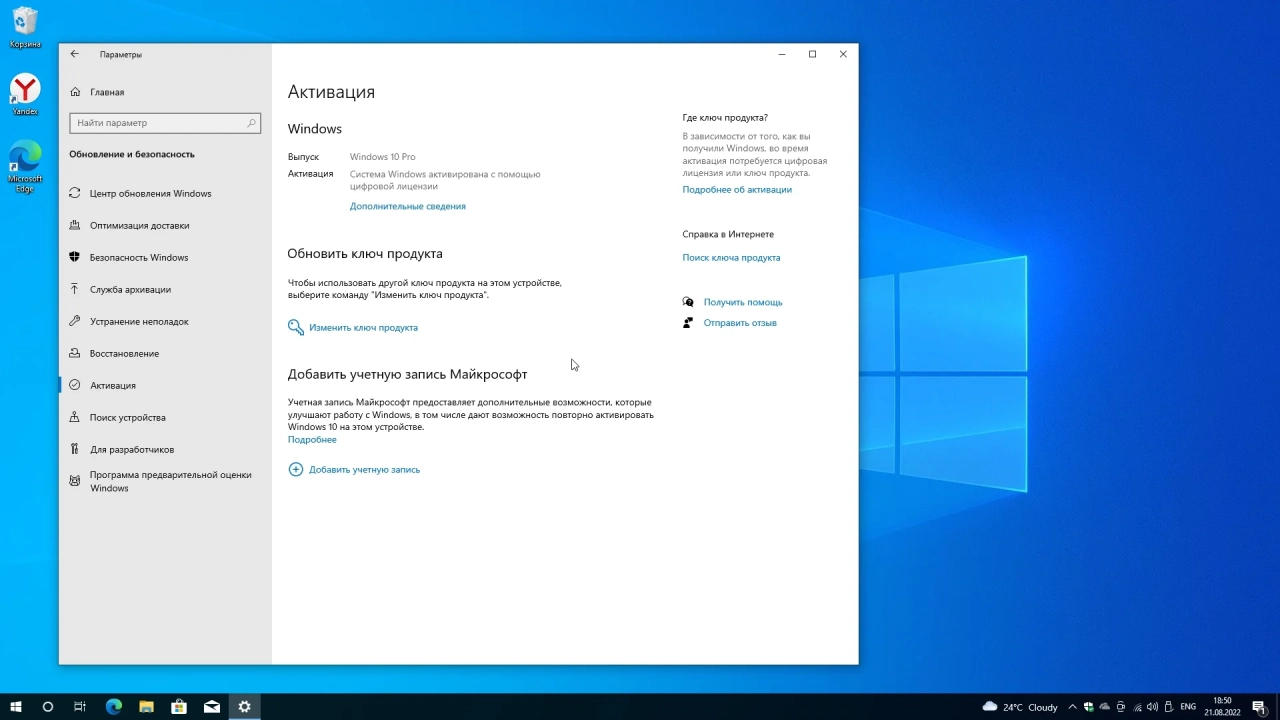Click the Settings gear on the taskbar
Image resolution: width=1280 pixels, height=720 pixels.
click(244, 707)
